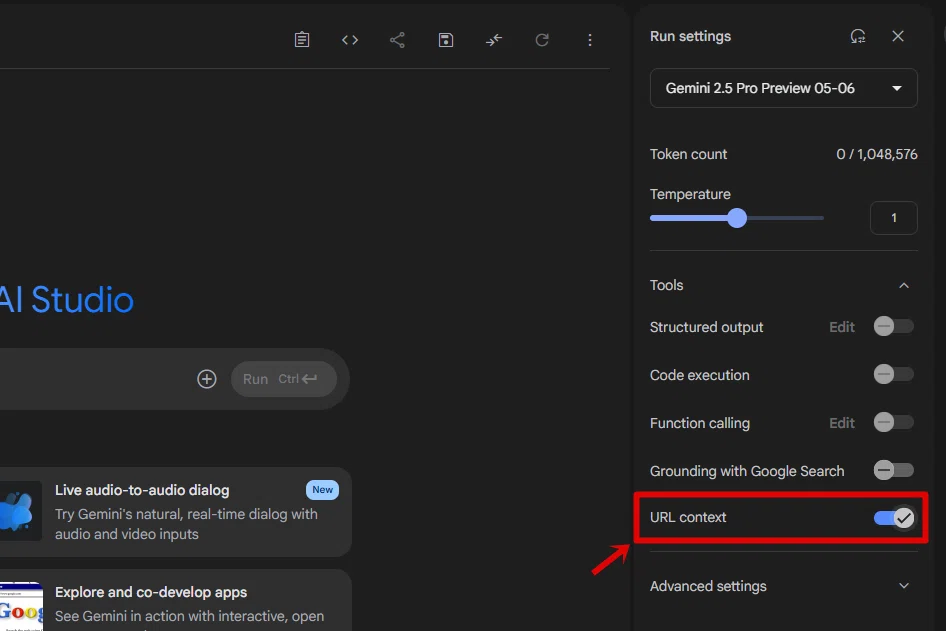The width and height of the screenshot is (946, 631).
Task: Open Live audio-to-audio dialog card
Action: pyautogui.click(x=176, y=512)
